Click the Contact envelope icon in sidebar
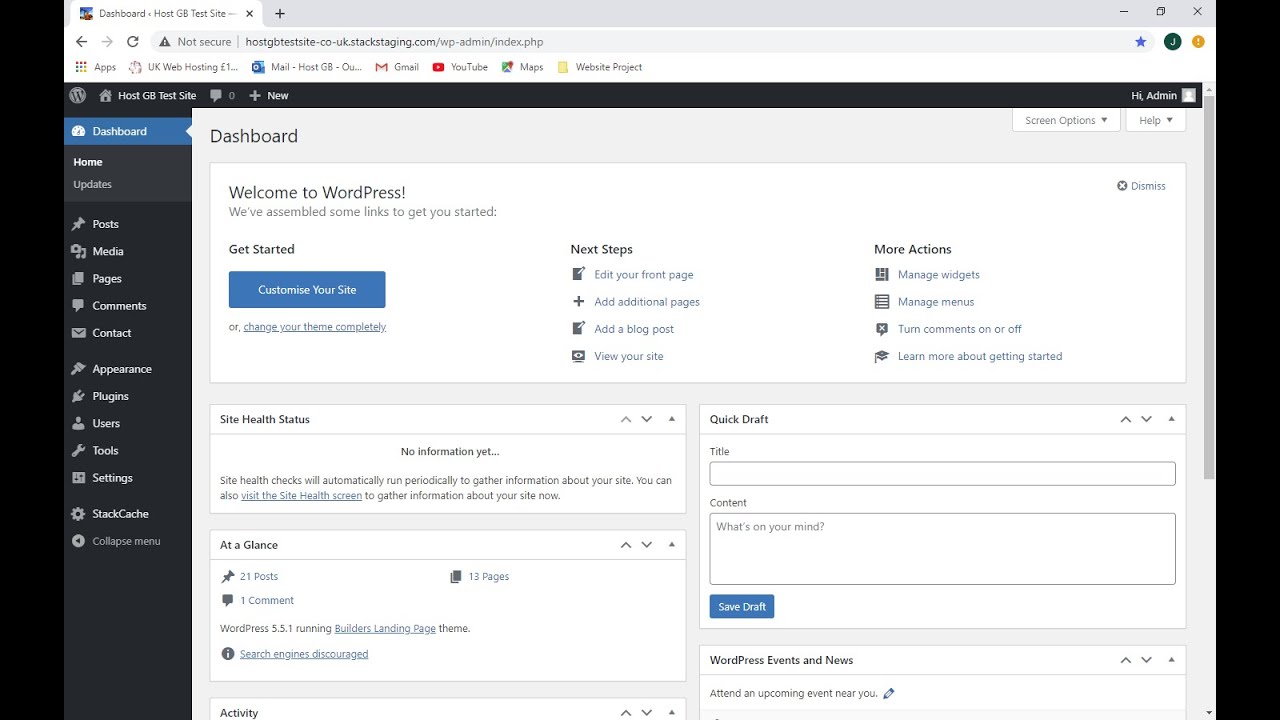The image size is (1280, 720). 78,333
